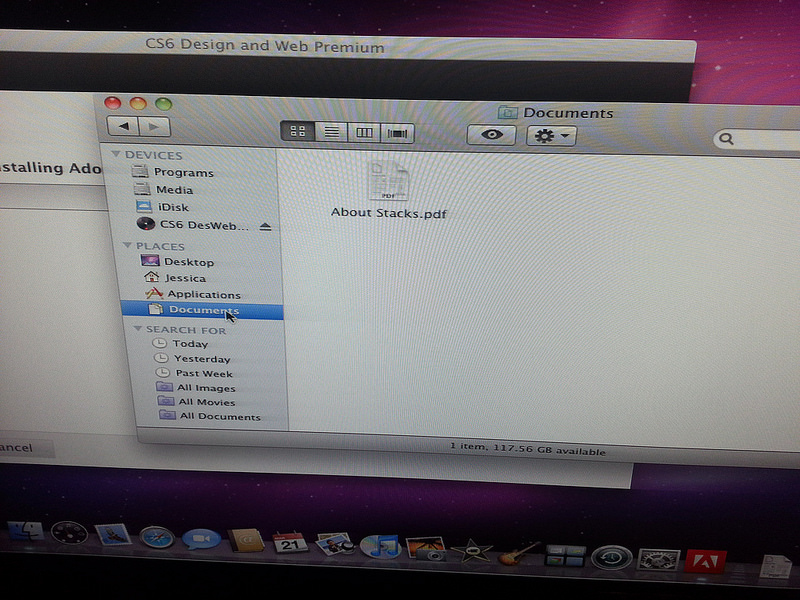Click "1 item, 117.56 GB available" status text
This screenshot has width=800, height=600.
(528, 449)
